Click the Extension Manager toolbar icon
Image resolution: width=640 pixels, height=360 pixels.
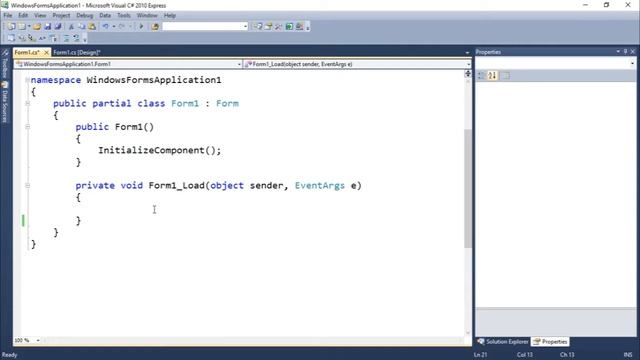point(300,27)
